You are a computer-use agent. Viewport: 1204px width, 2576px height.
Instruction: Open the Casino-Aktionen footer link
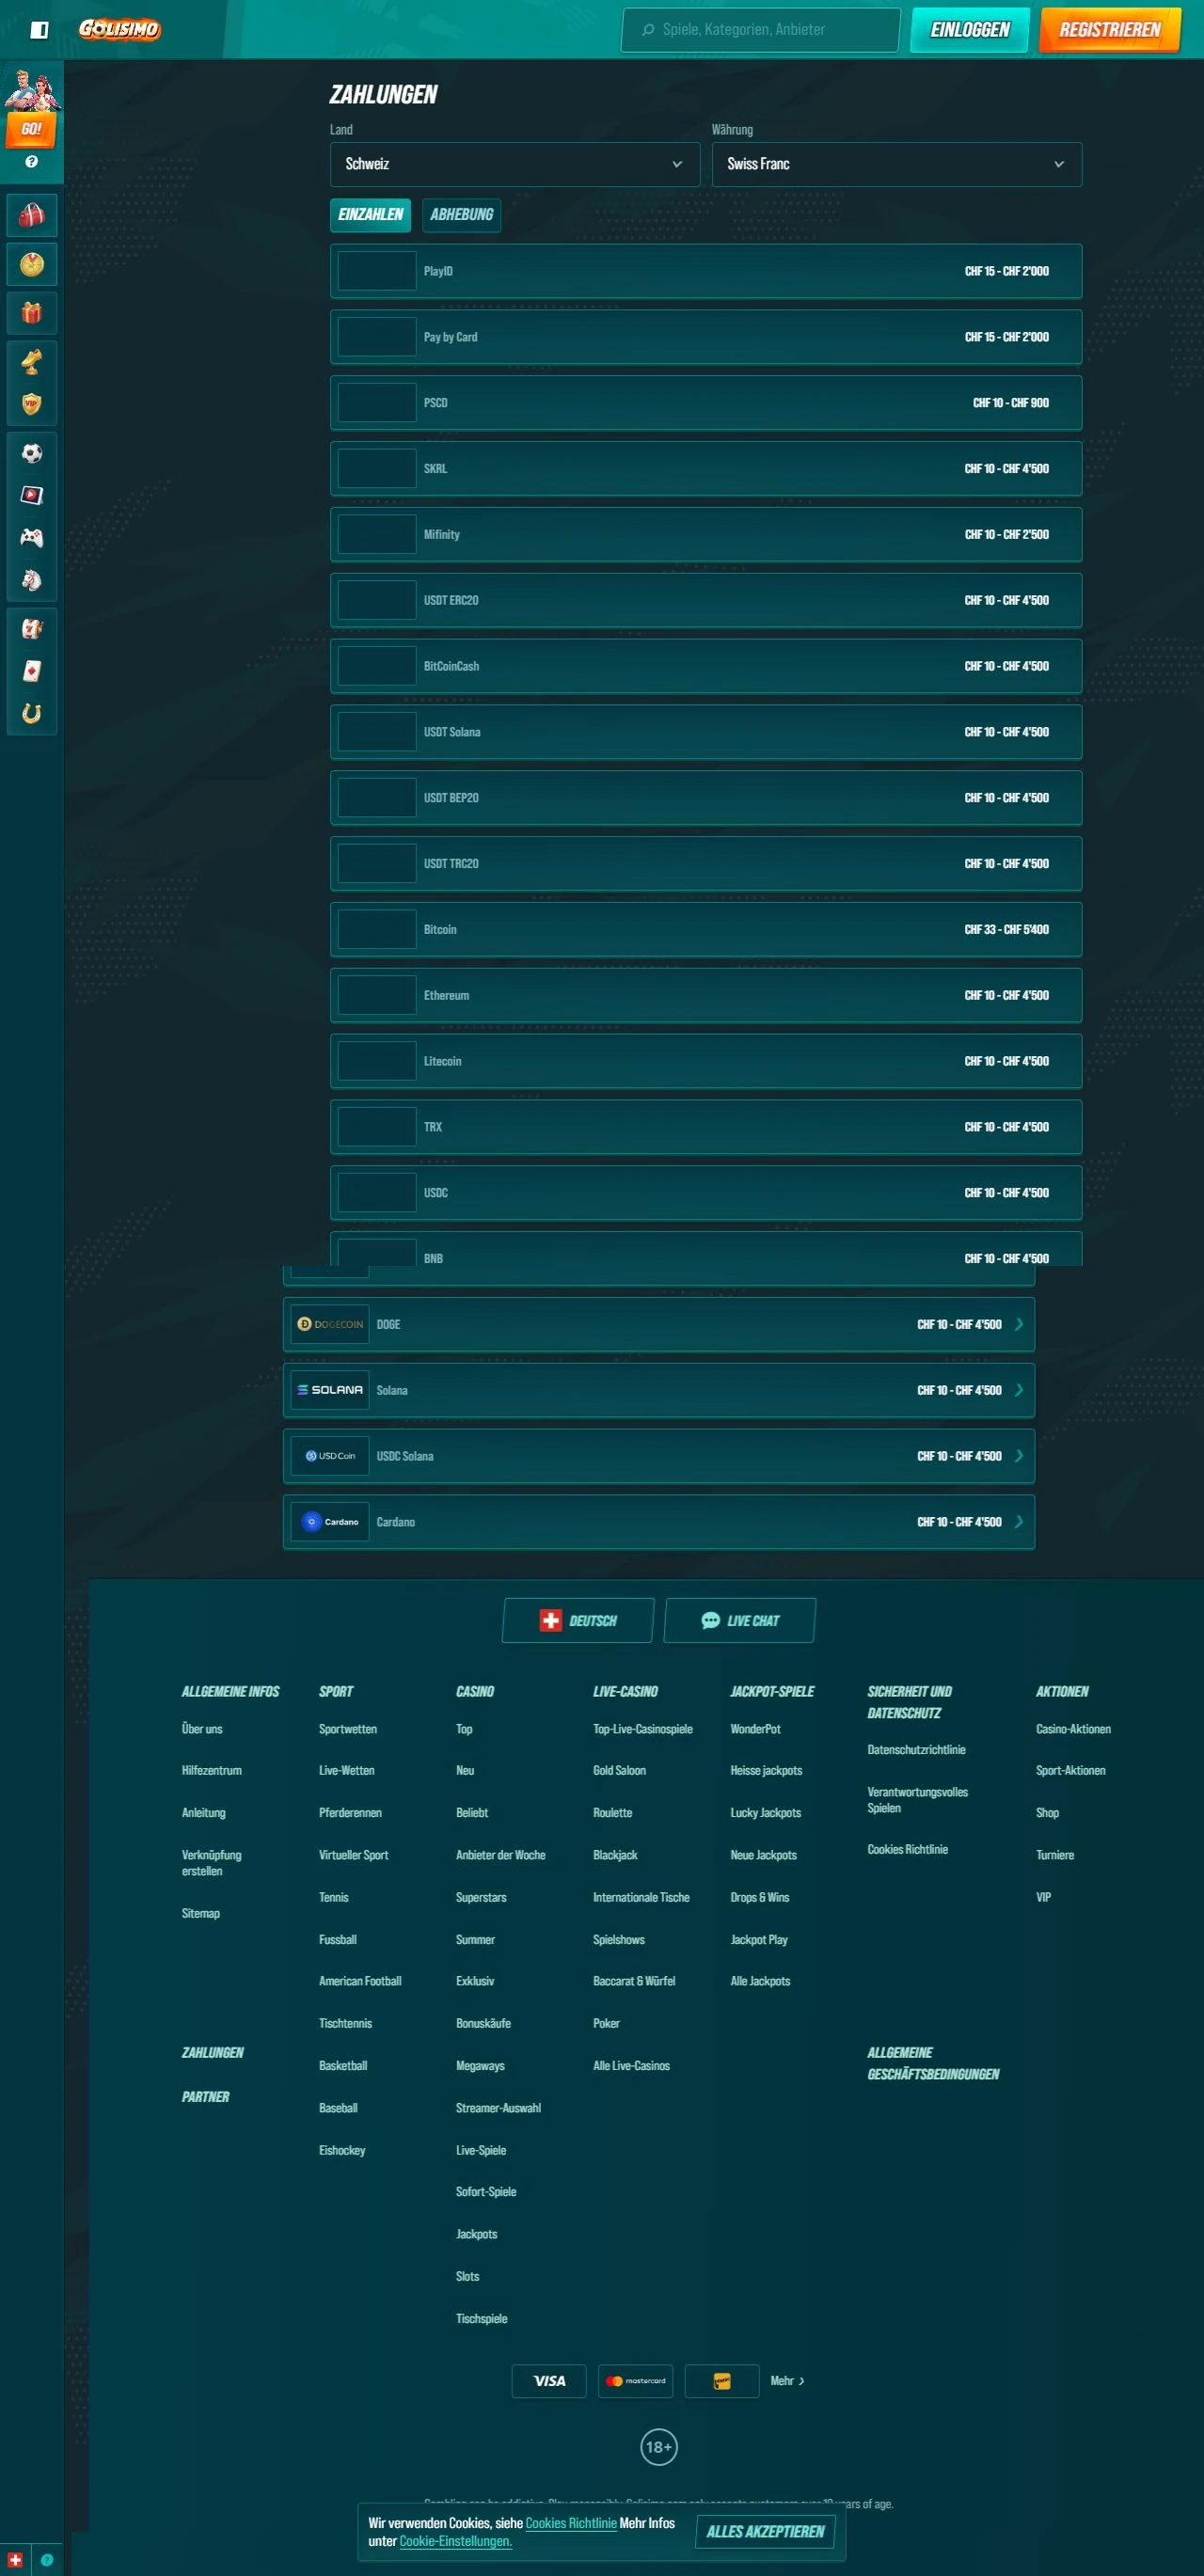point(1073,1729)
